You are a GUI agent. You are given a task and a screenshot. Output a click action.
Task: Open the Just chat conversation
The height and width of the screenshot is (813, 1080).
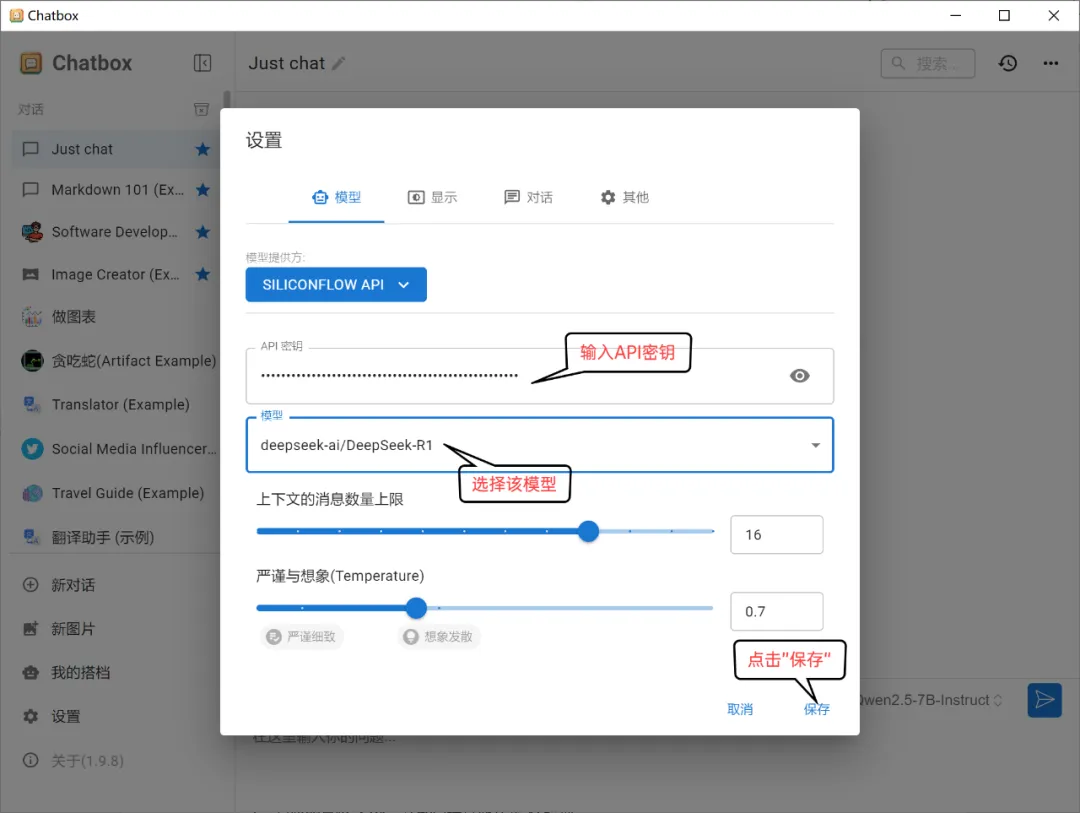tap(114, 150)
